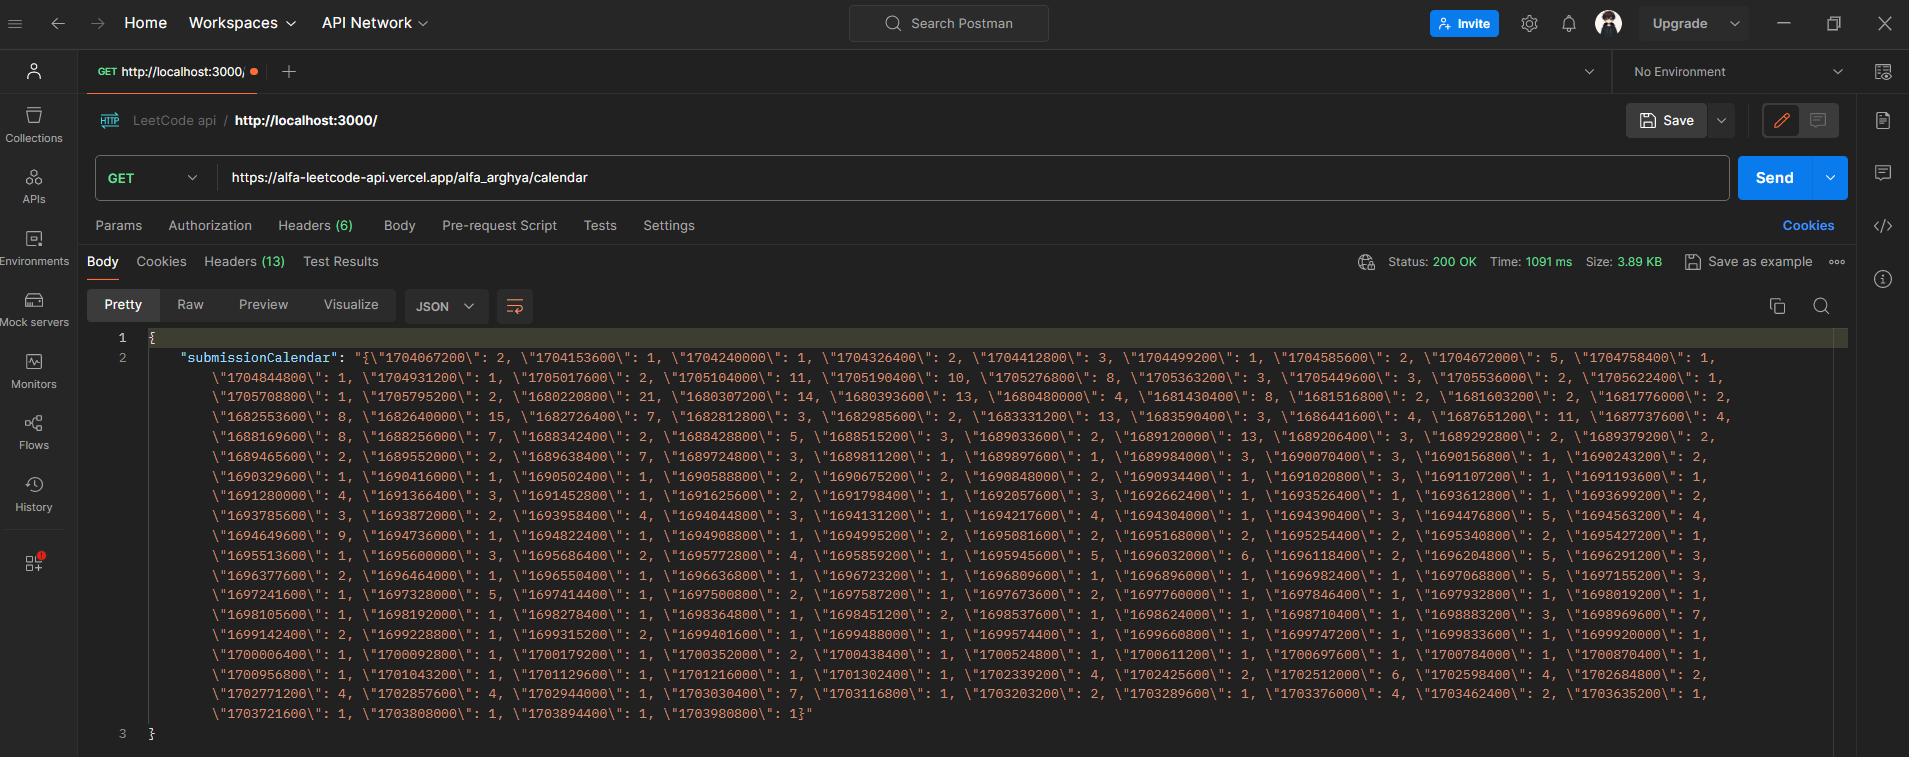This screenshot has width=1909, height=757.
Task: Open the Collections sidebar panel
Action: tap(34, 125)
